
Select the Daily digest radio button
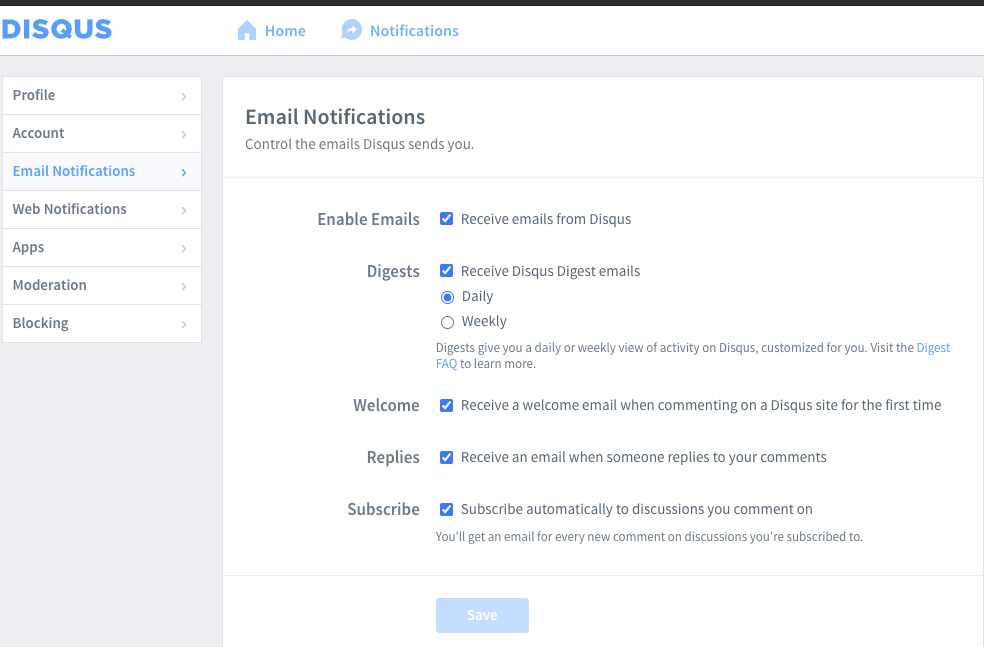tap(448, 297)
